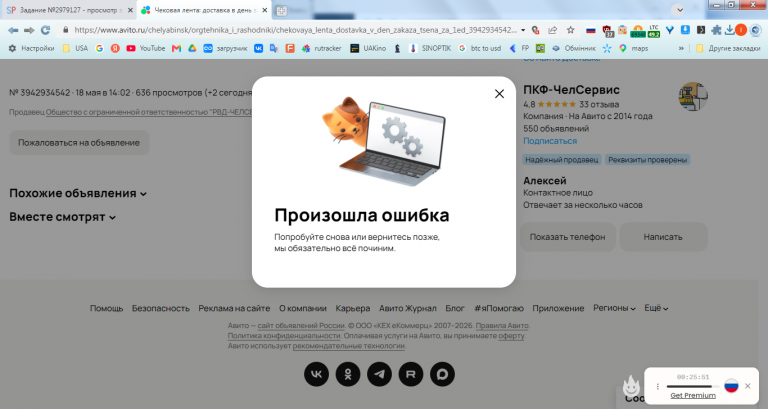Click the address bar URL field
This screenshot has height=409, width=768.
(294, 30)
